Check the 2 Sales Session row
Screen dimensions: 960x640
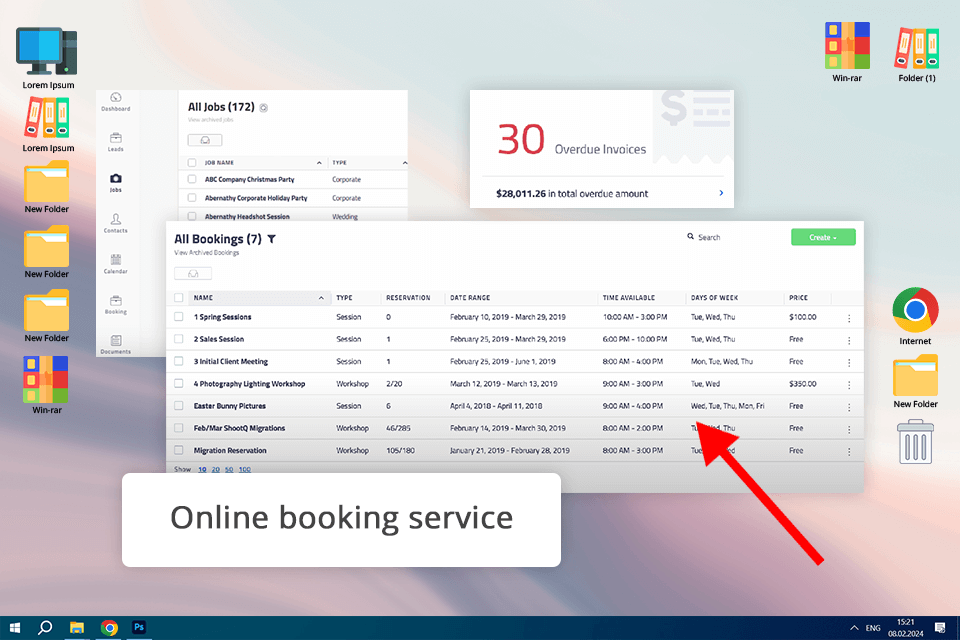(x=179, y=339)
